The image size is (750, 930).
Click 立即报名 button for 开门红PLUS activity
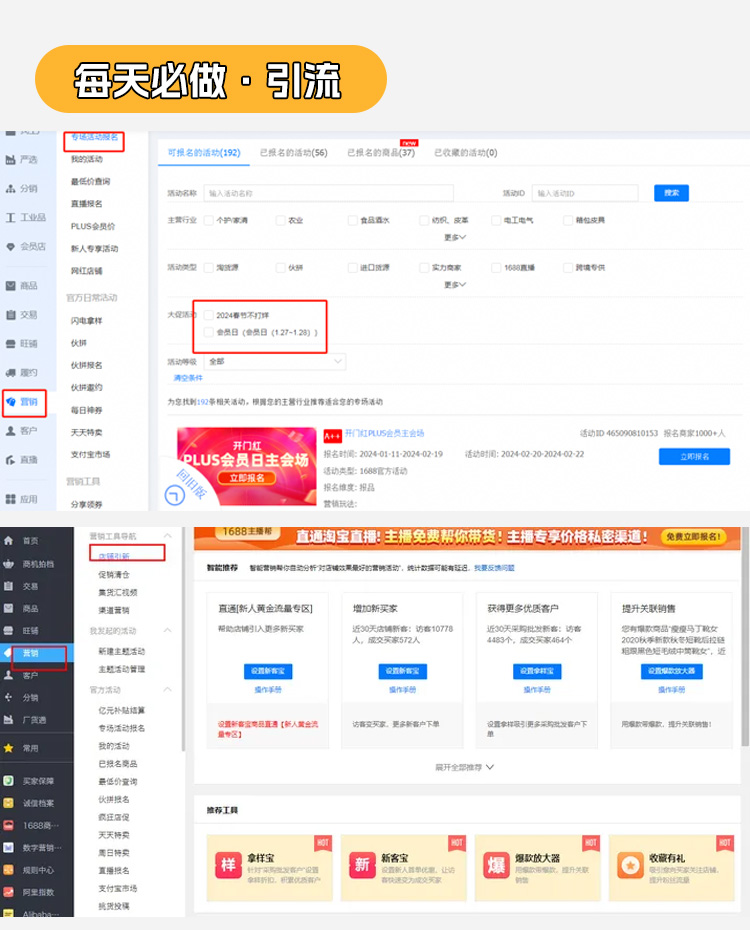(x=694, y=456)
